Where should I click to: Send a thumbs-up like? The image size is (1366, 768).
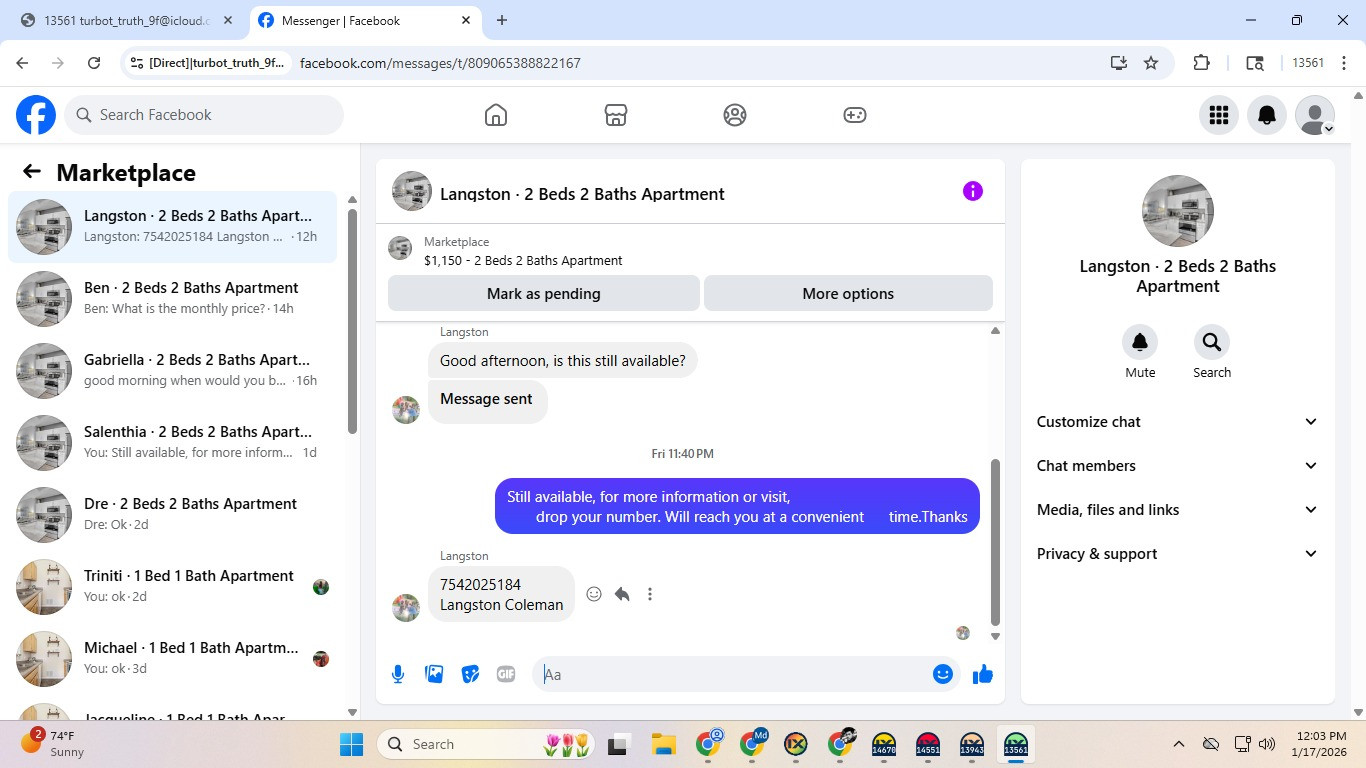983,674
